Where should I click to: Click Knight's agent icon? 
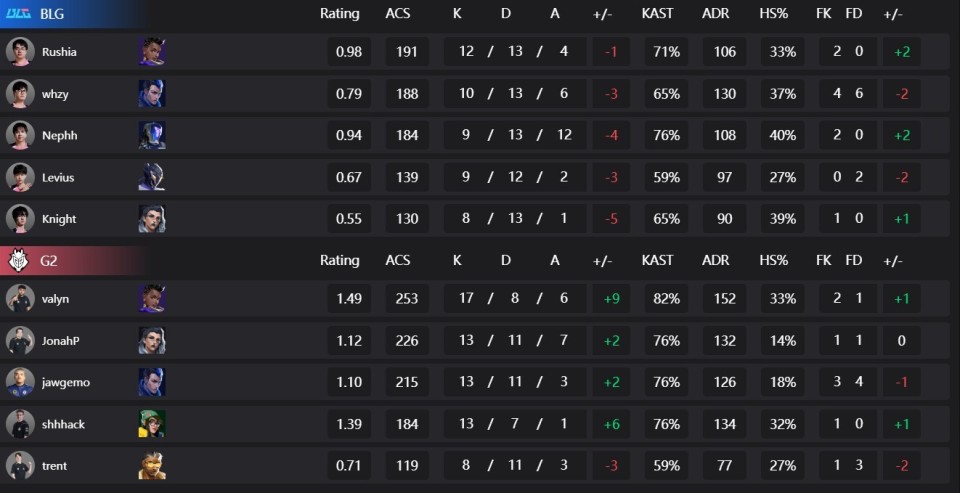pyautogui.click(x=152, y=219)
